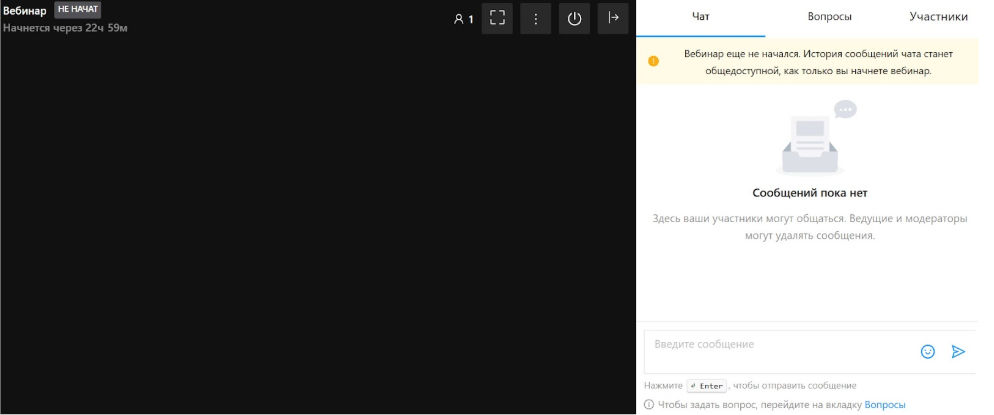This screenshot has height=415, width=994.
Task: Click the info icon beside question hint
Action: pyautogui.click(x=649, y=405)
